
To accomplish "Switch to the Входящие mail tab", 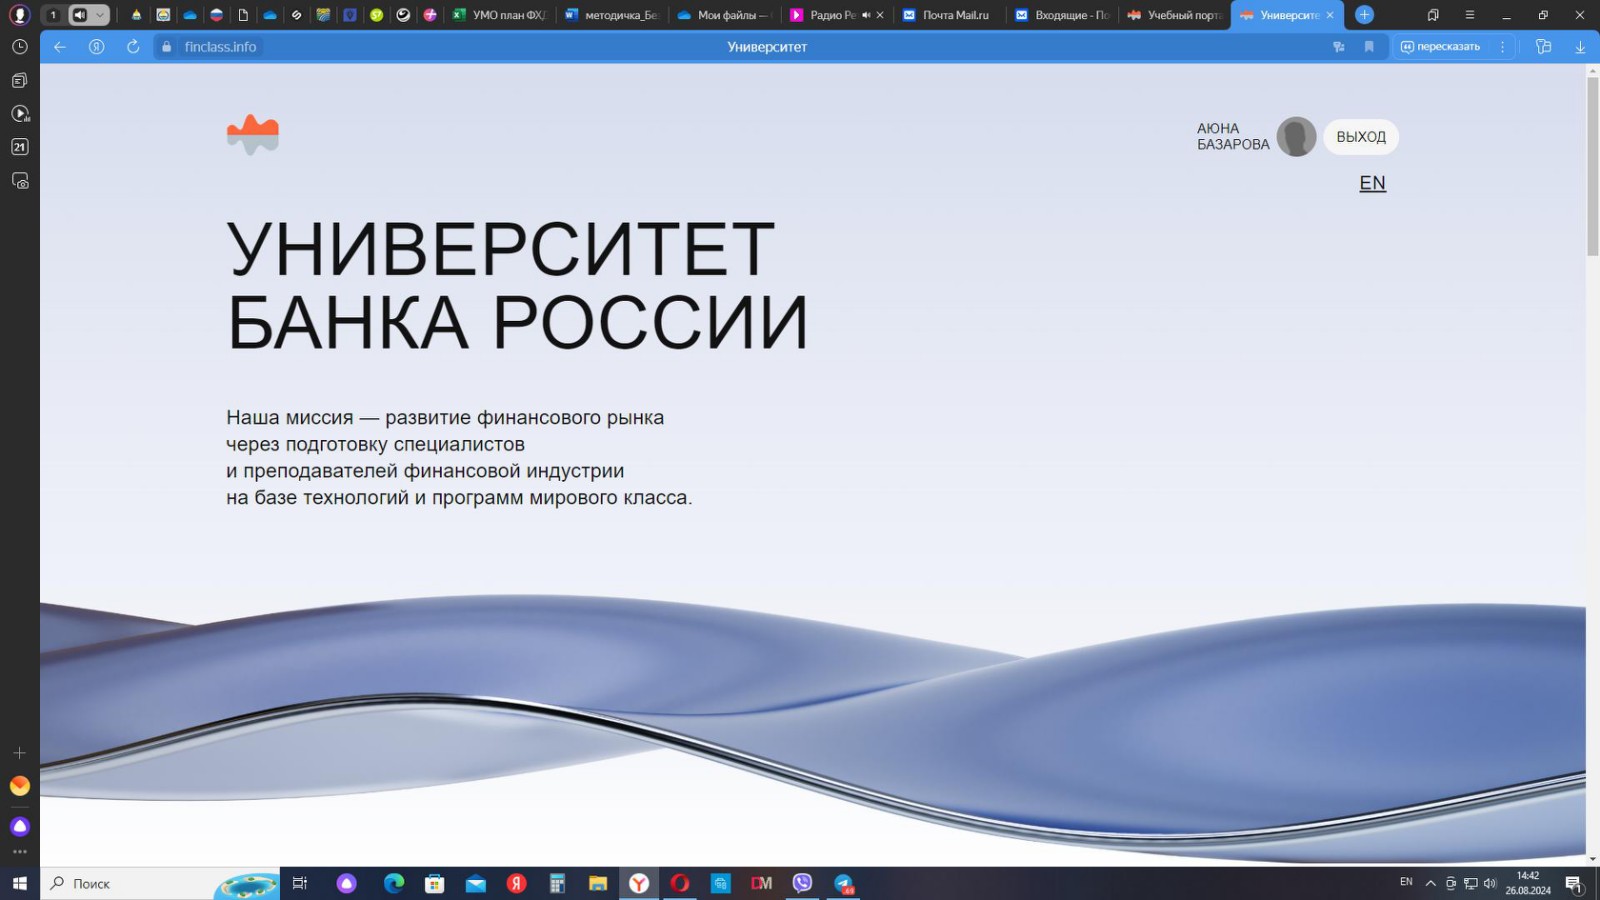I will [1063, 15].
